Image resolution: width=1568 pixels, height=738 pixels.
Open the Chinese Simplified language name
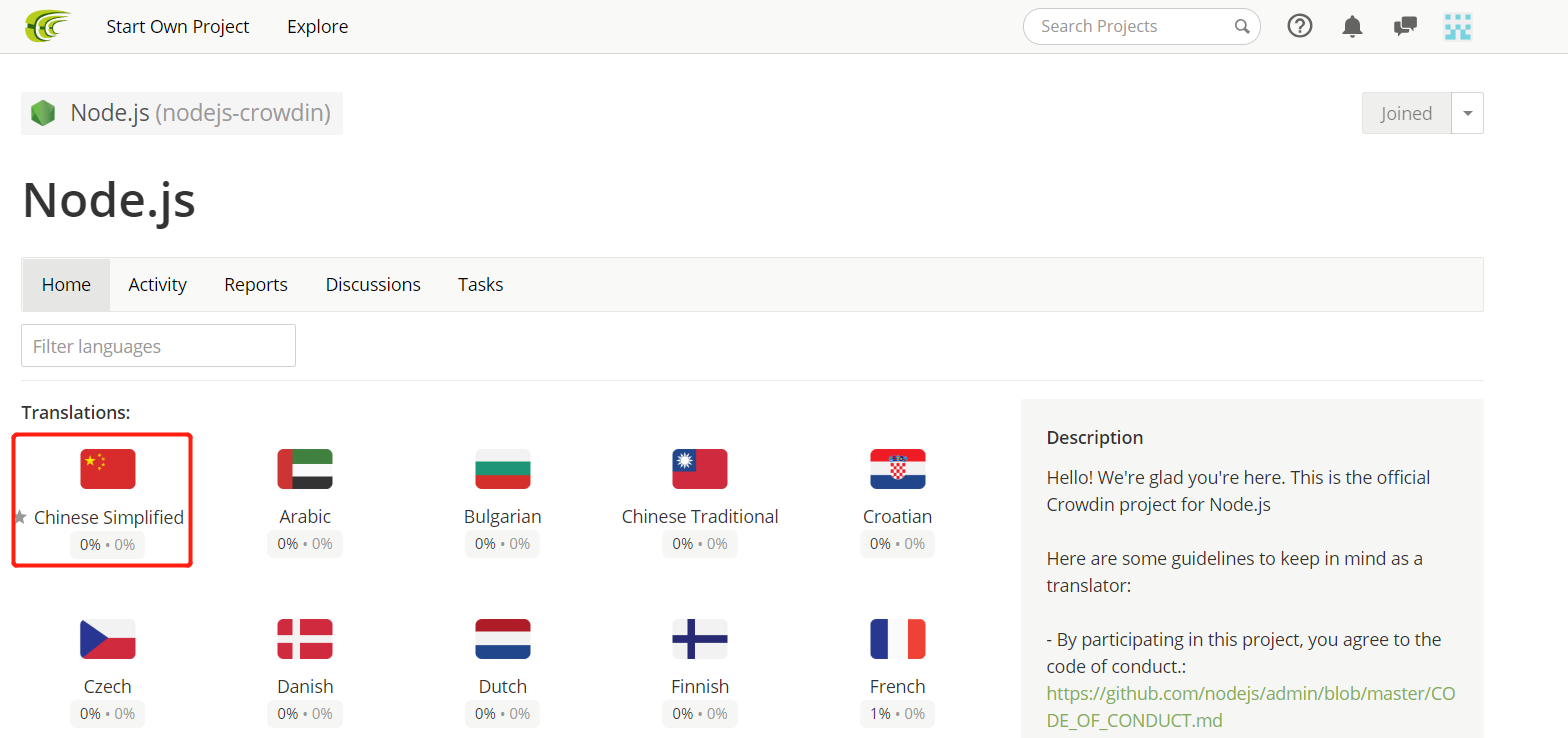point(109,517)
